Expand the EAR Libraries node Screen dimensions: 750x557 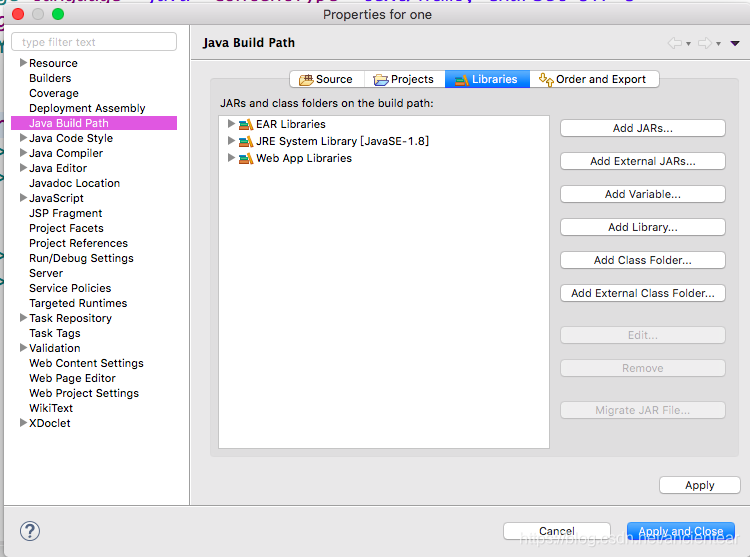(x=231, y=124)
